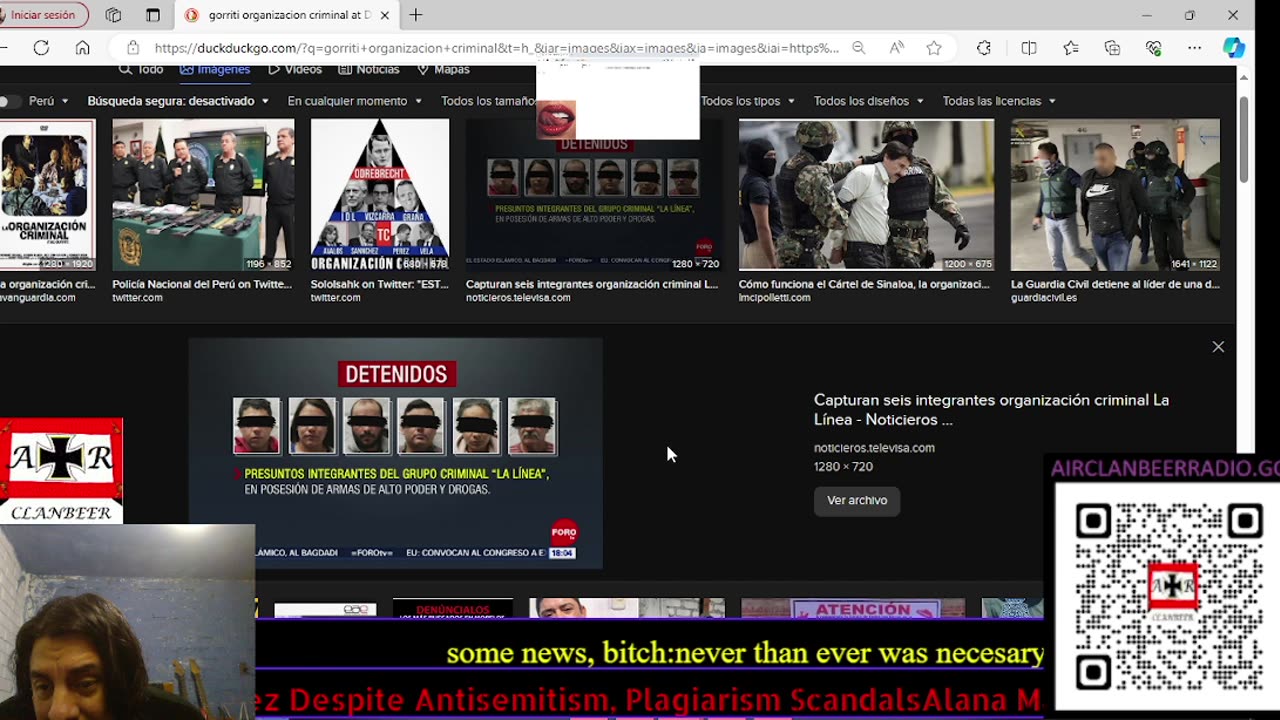Select the gorriti organizacion criminal browser tab
Screen dimensions: 1280x720
(287, 15)
